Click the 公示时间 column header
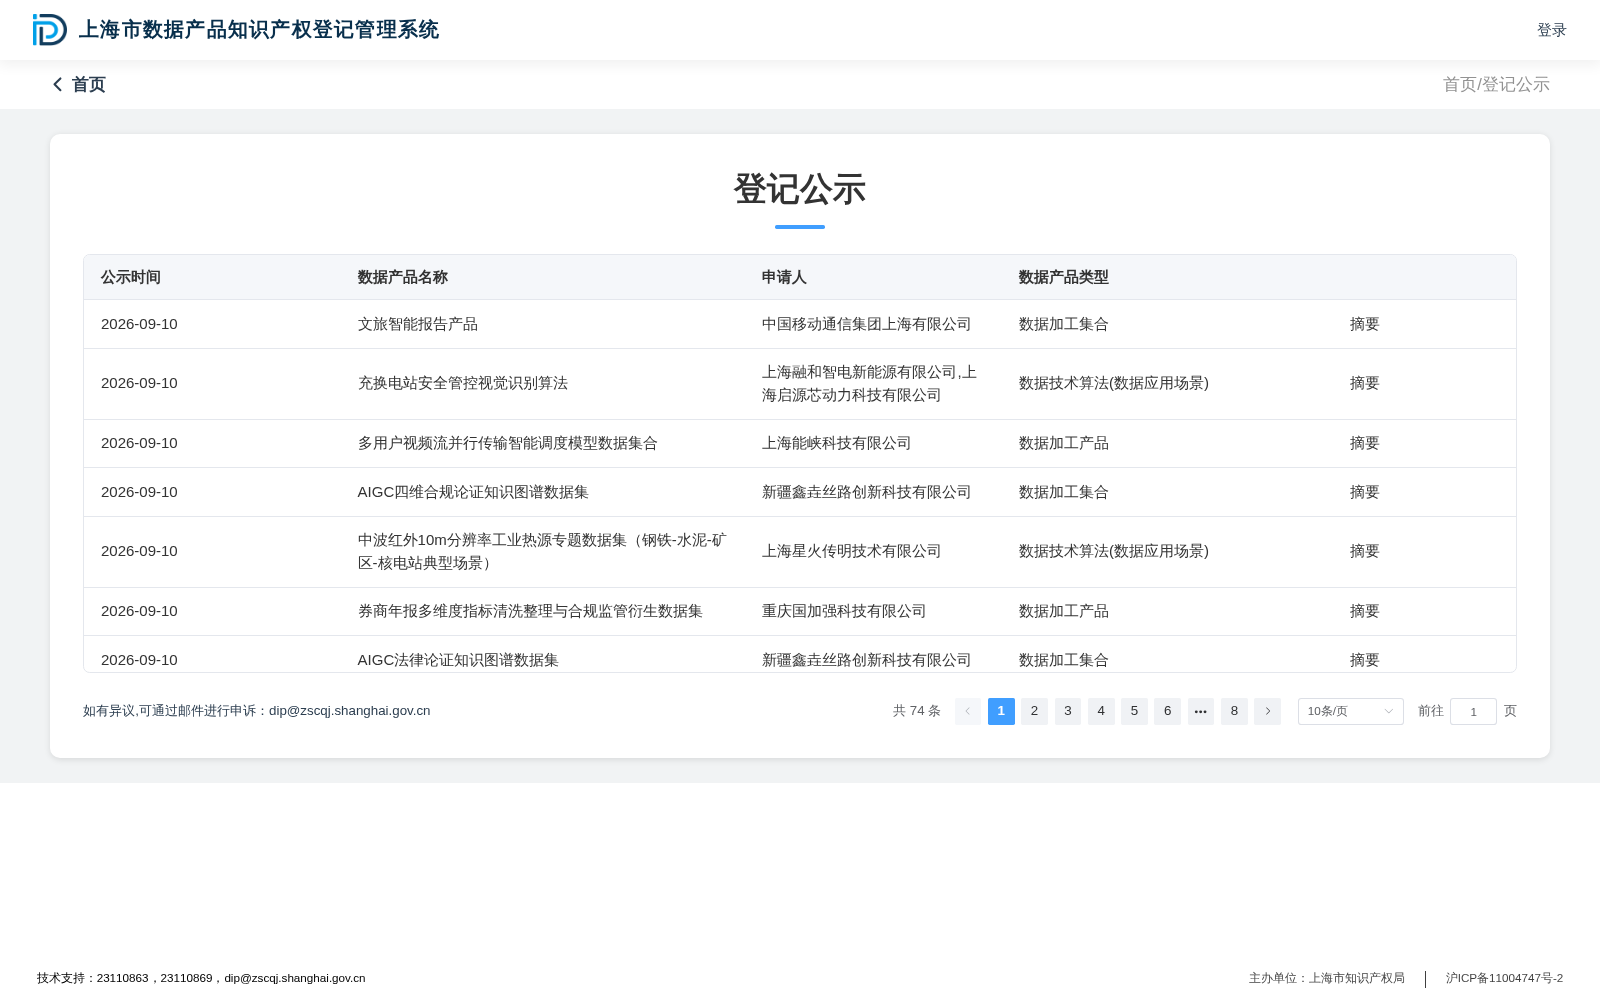 tap(131, 277)
